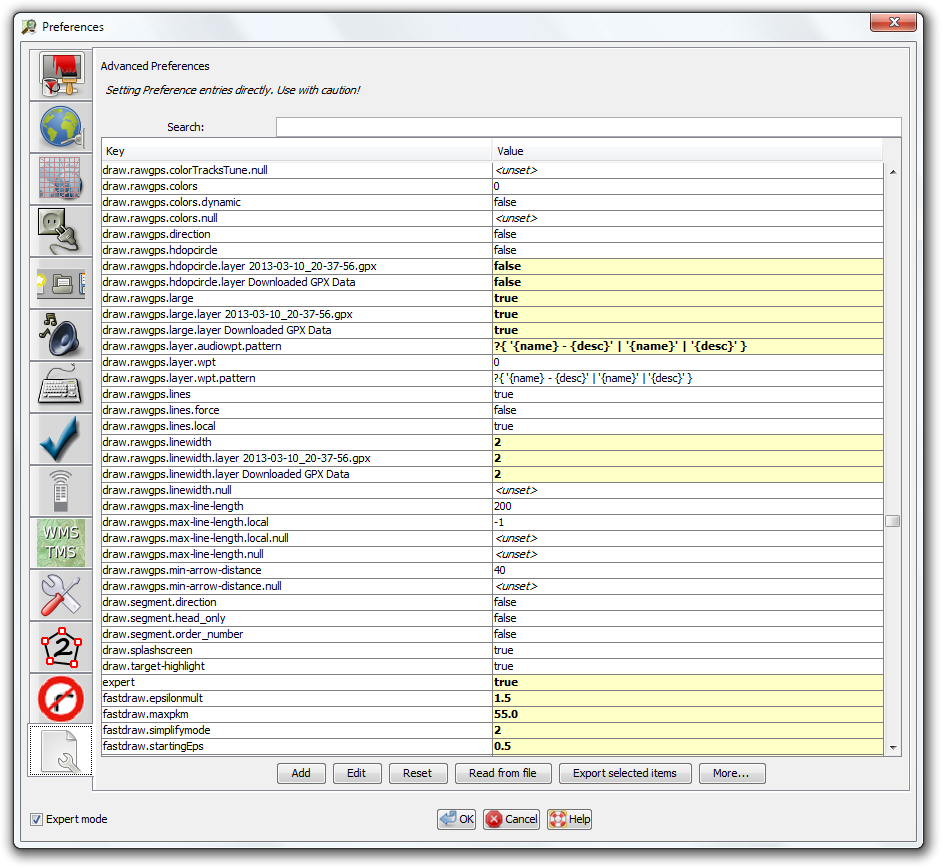Sort the table by Key column header
The width and height of the screenshot is (942, 868).
(x=297, y=151)
